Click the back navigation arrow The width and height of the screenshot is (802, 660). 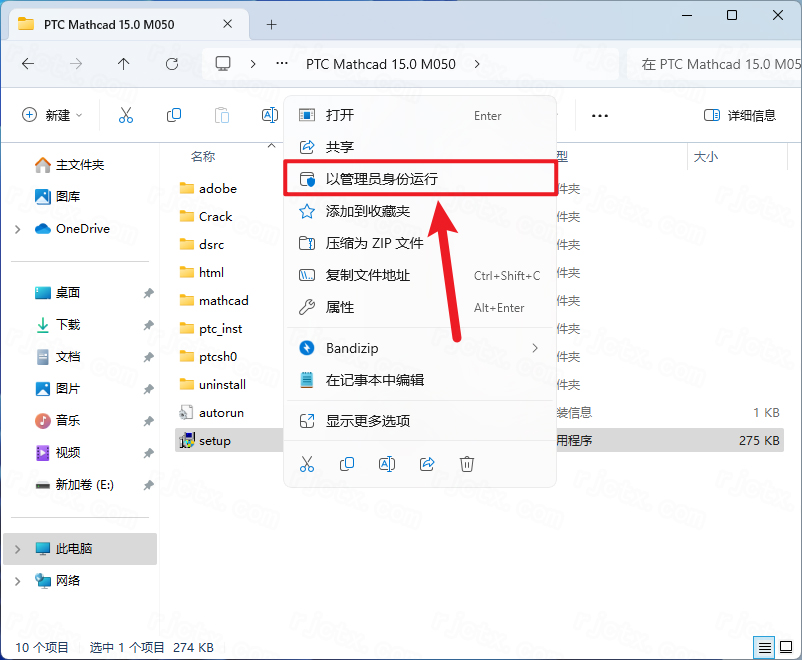tap(27, 63)
